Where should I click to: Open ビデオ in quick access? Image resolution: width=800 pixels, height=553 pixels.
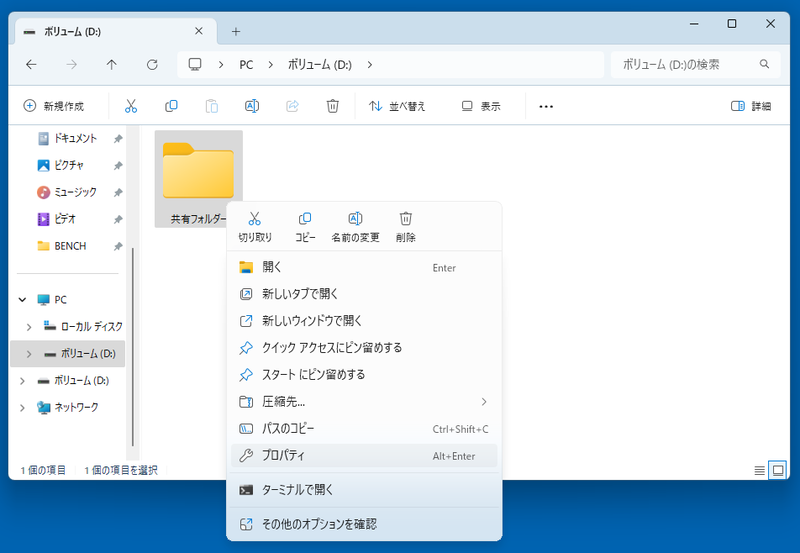click(x=65, y=219)
